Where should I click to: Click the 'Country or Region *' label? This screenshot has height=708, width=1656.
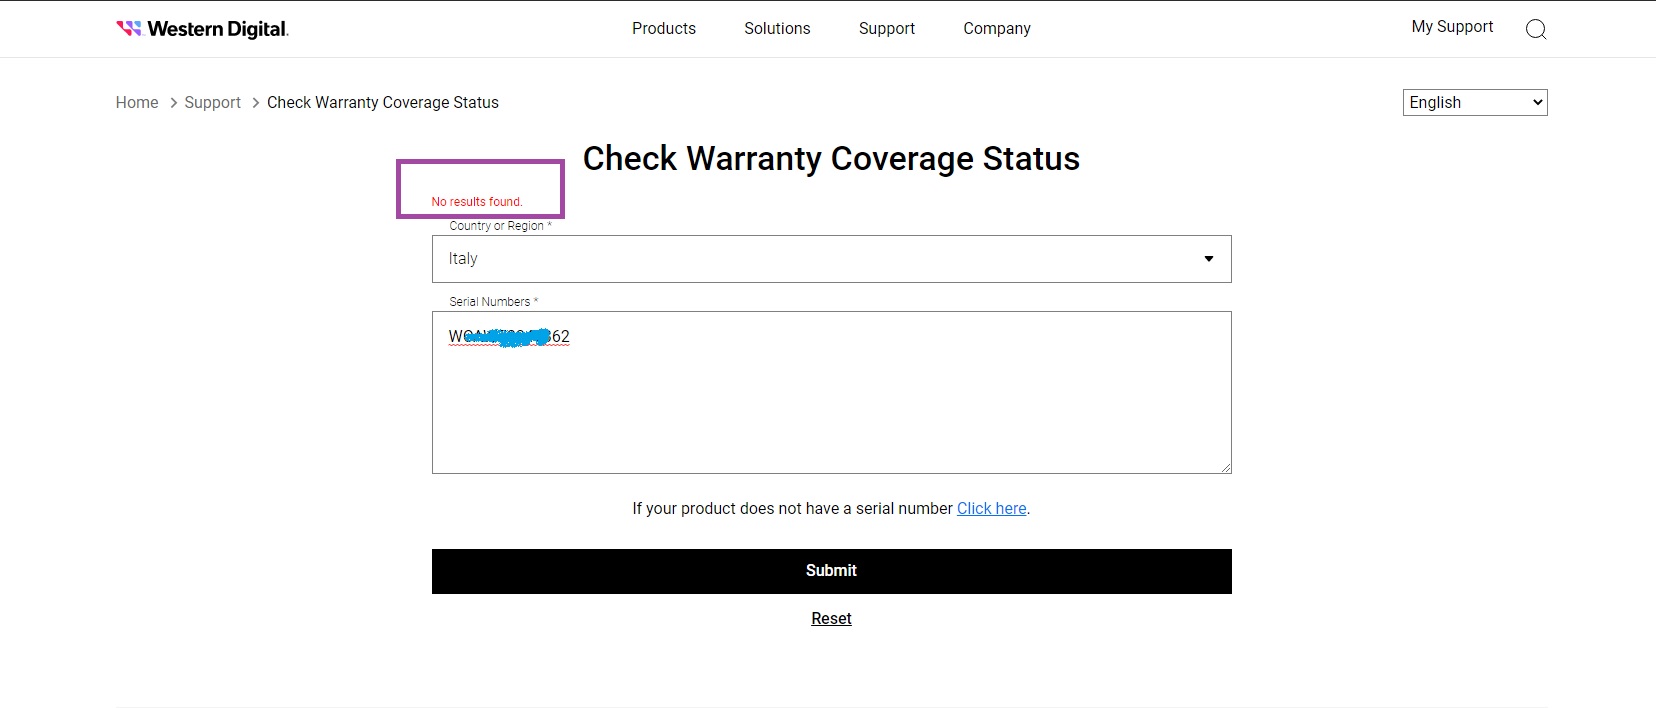pos(500,226)
